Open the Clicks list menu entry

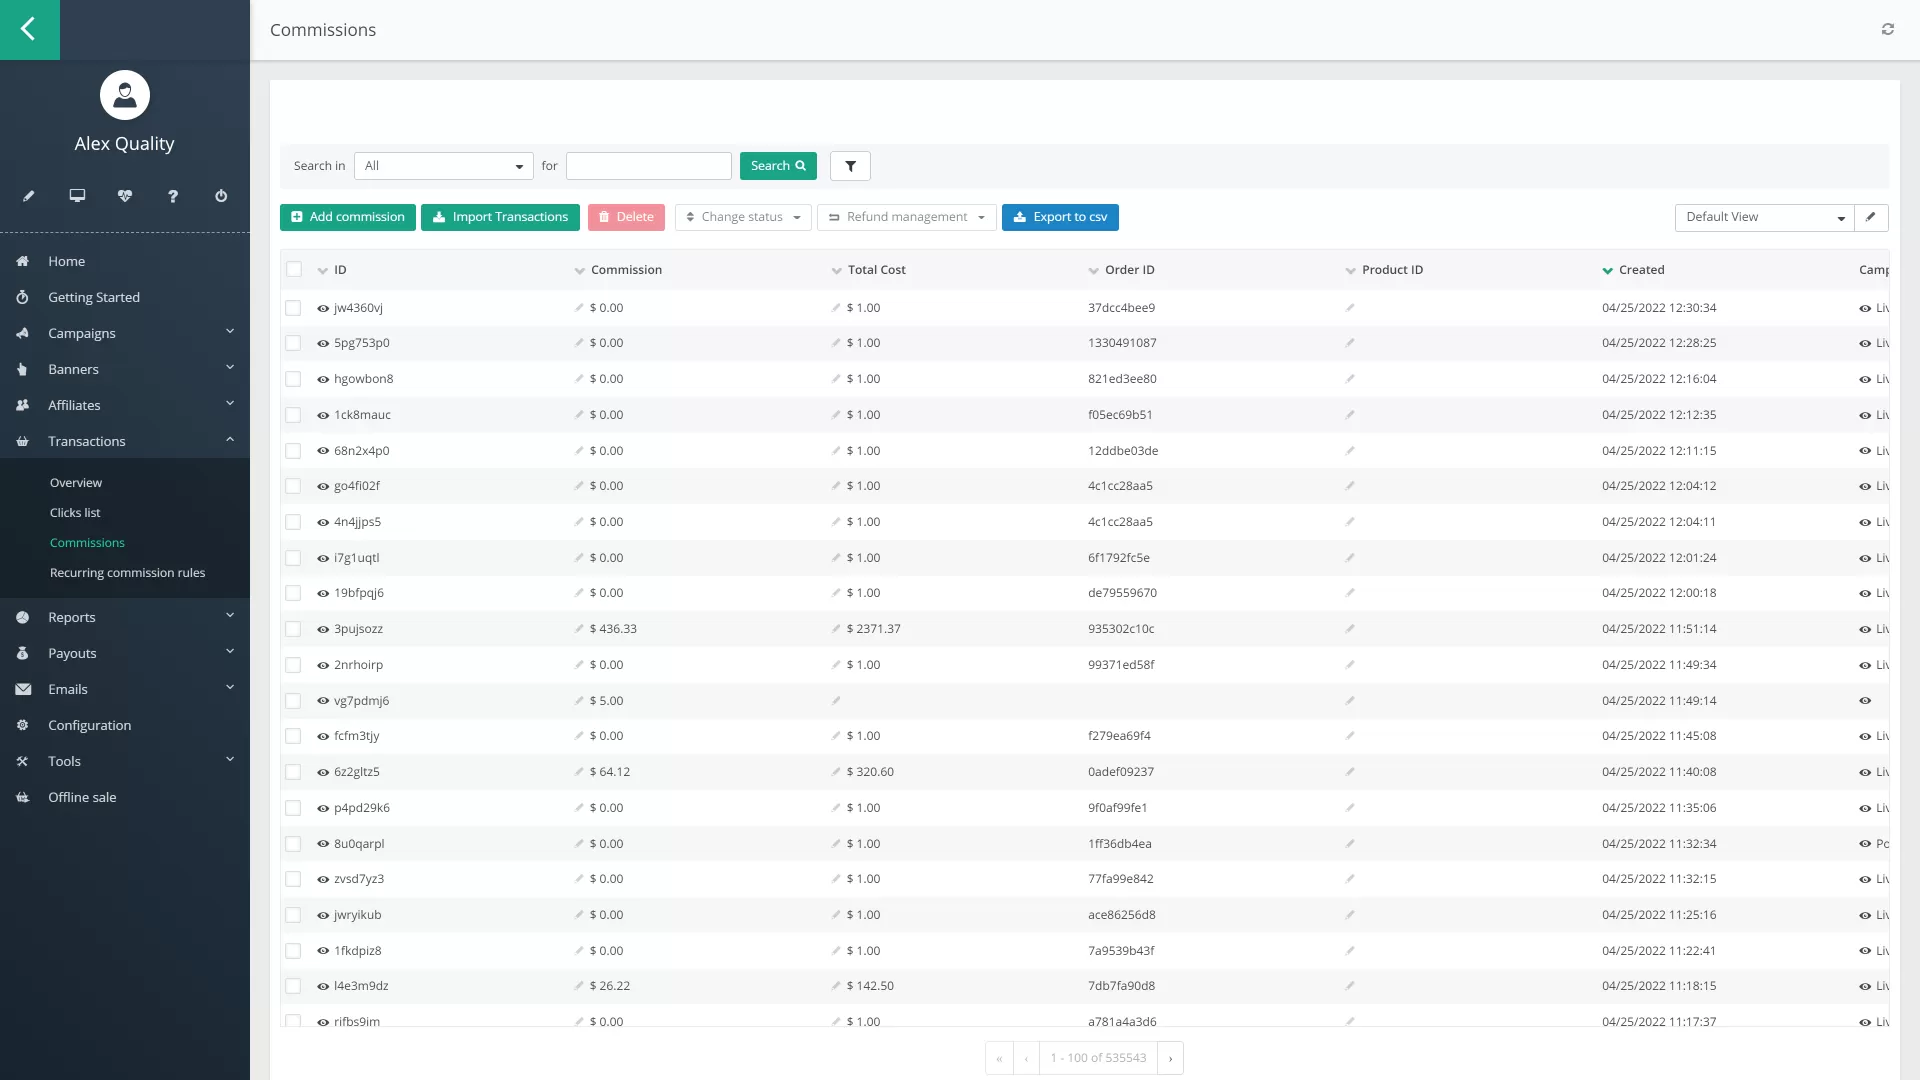(x=75, y=512)
